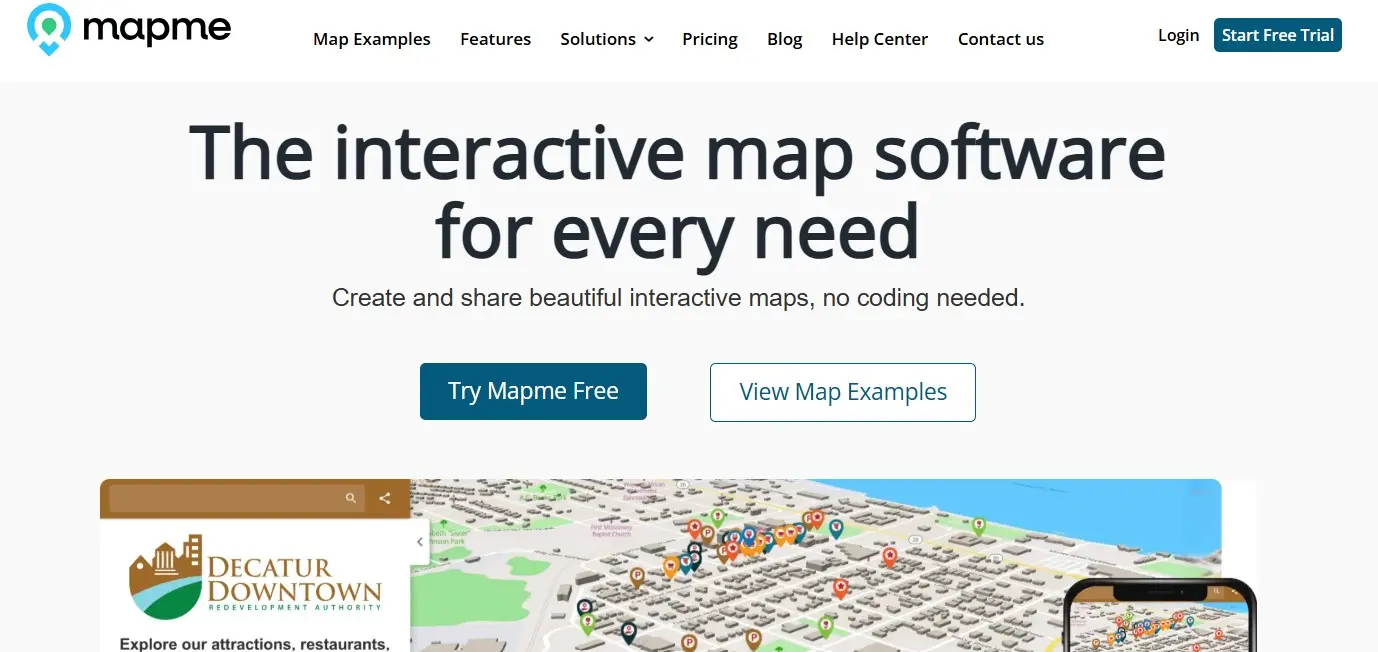Go to Map Examples in the navigation

(x=371, y=39)
